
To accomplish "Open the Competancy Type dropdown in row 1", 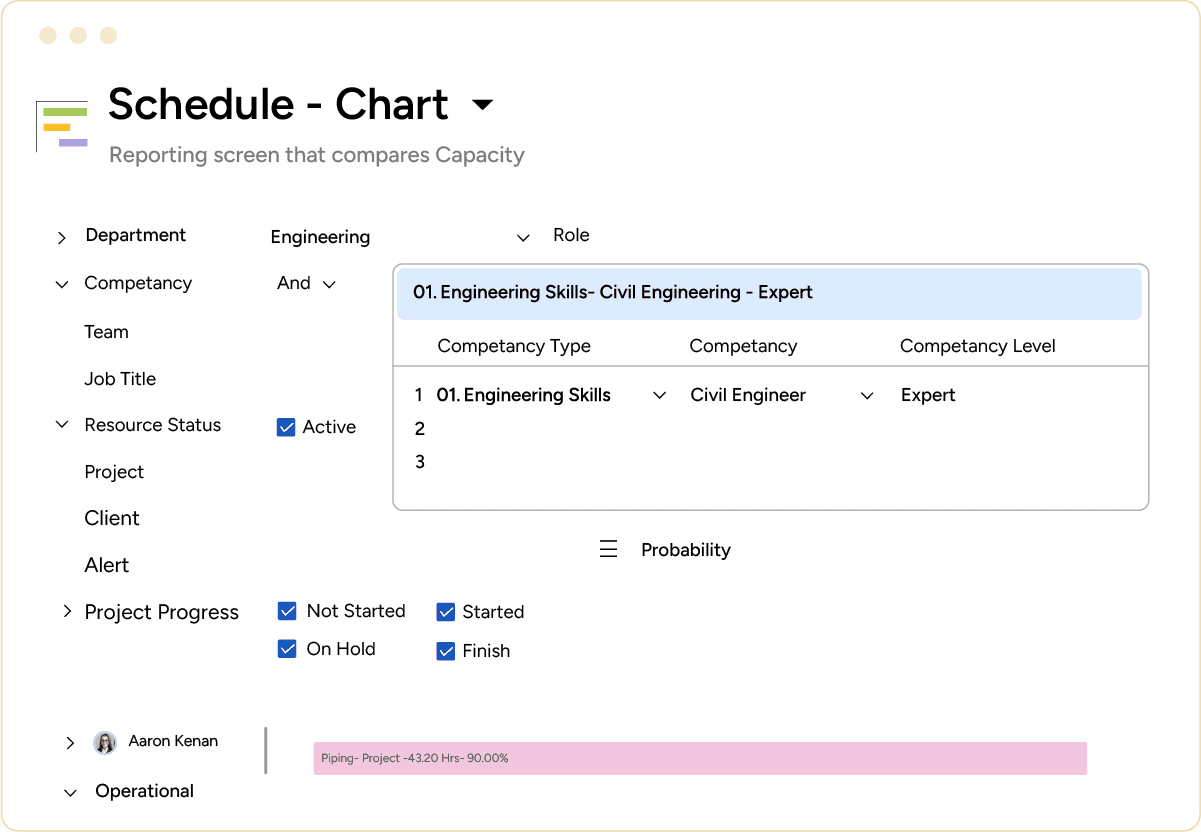I will (x=659, y=395).
